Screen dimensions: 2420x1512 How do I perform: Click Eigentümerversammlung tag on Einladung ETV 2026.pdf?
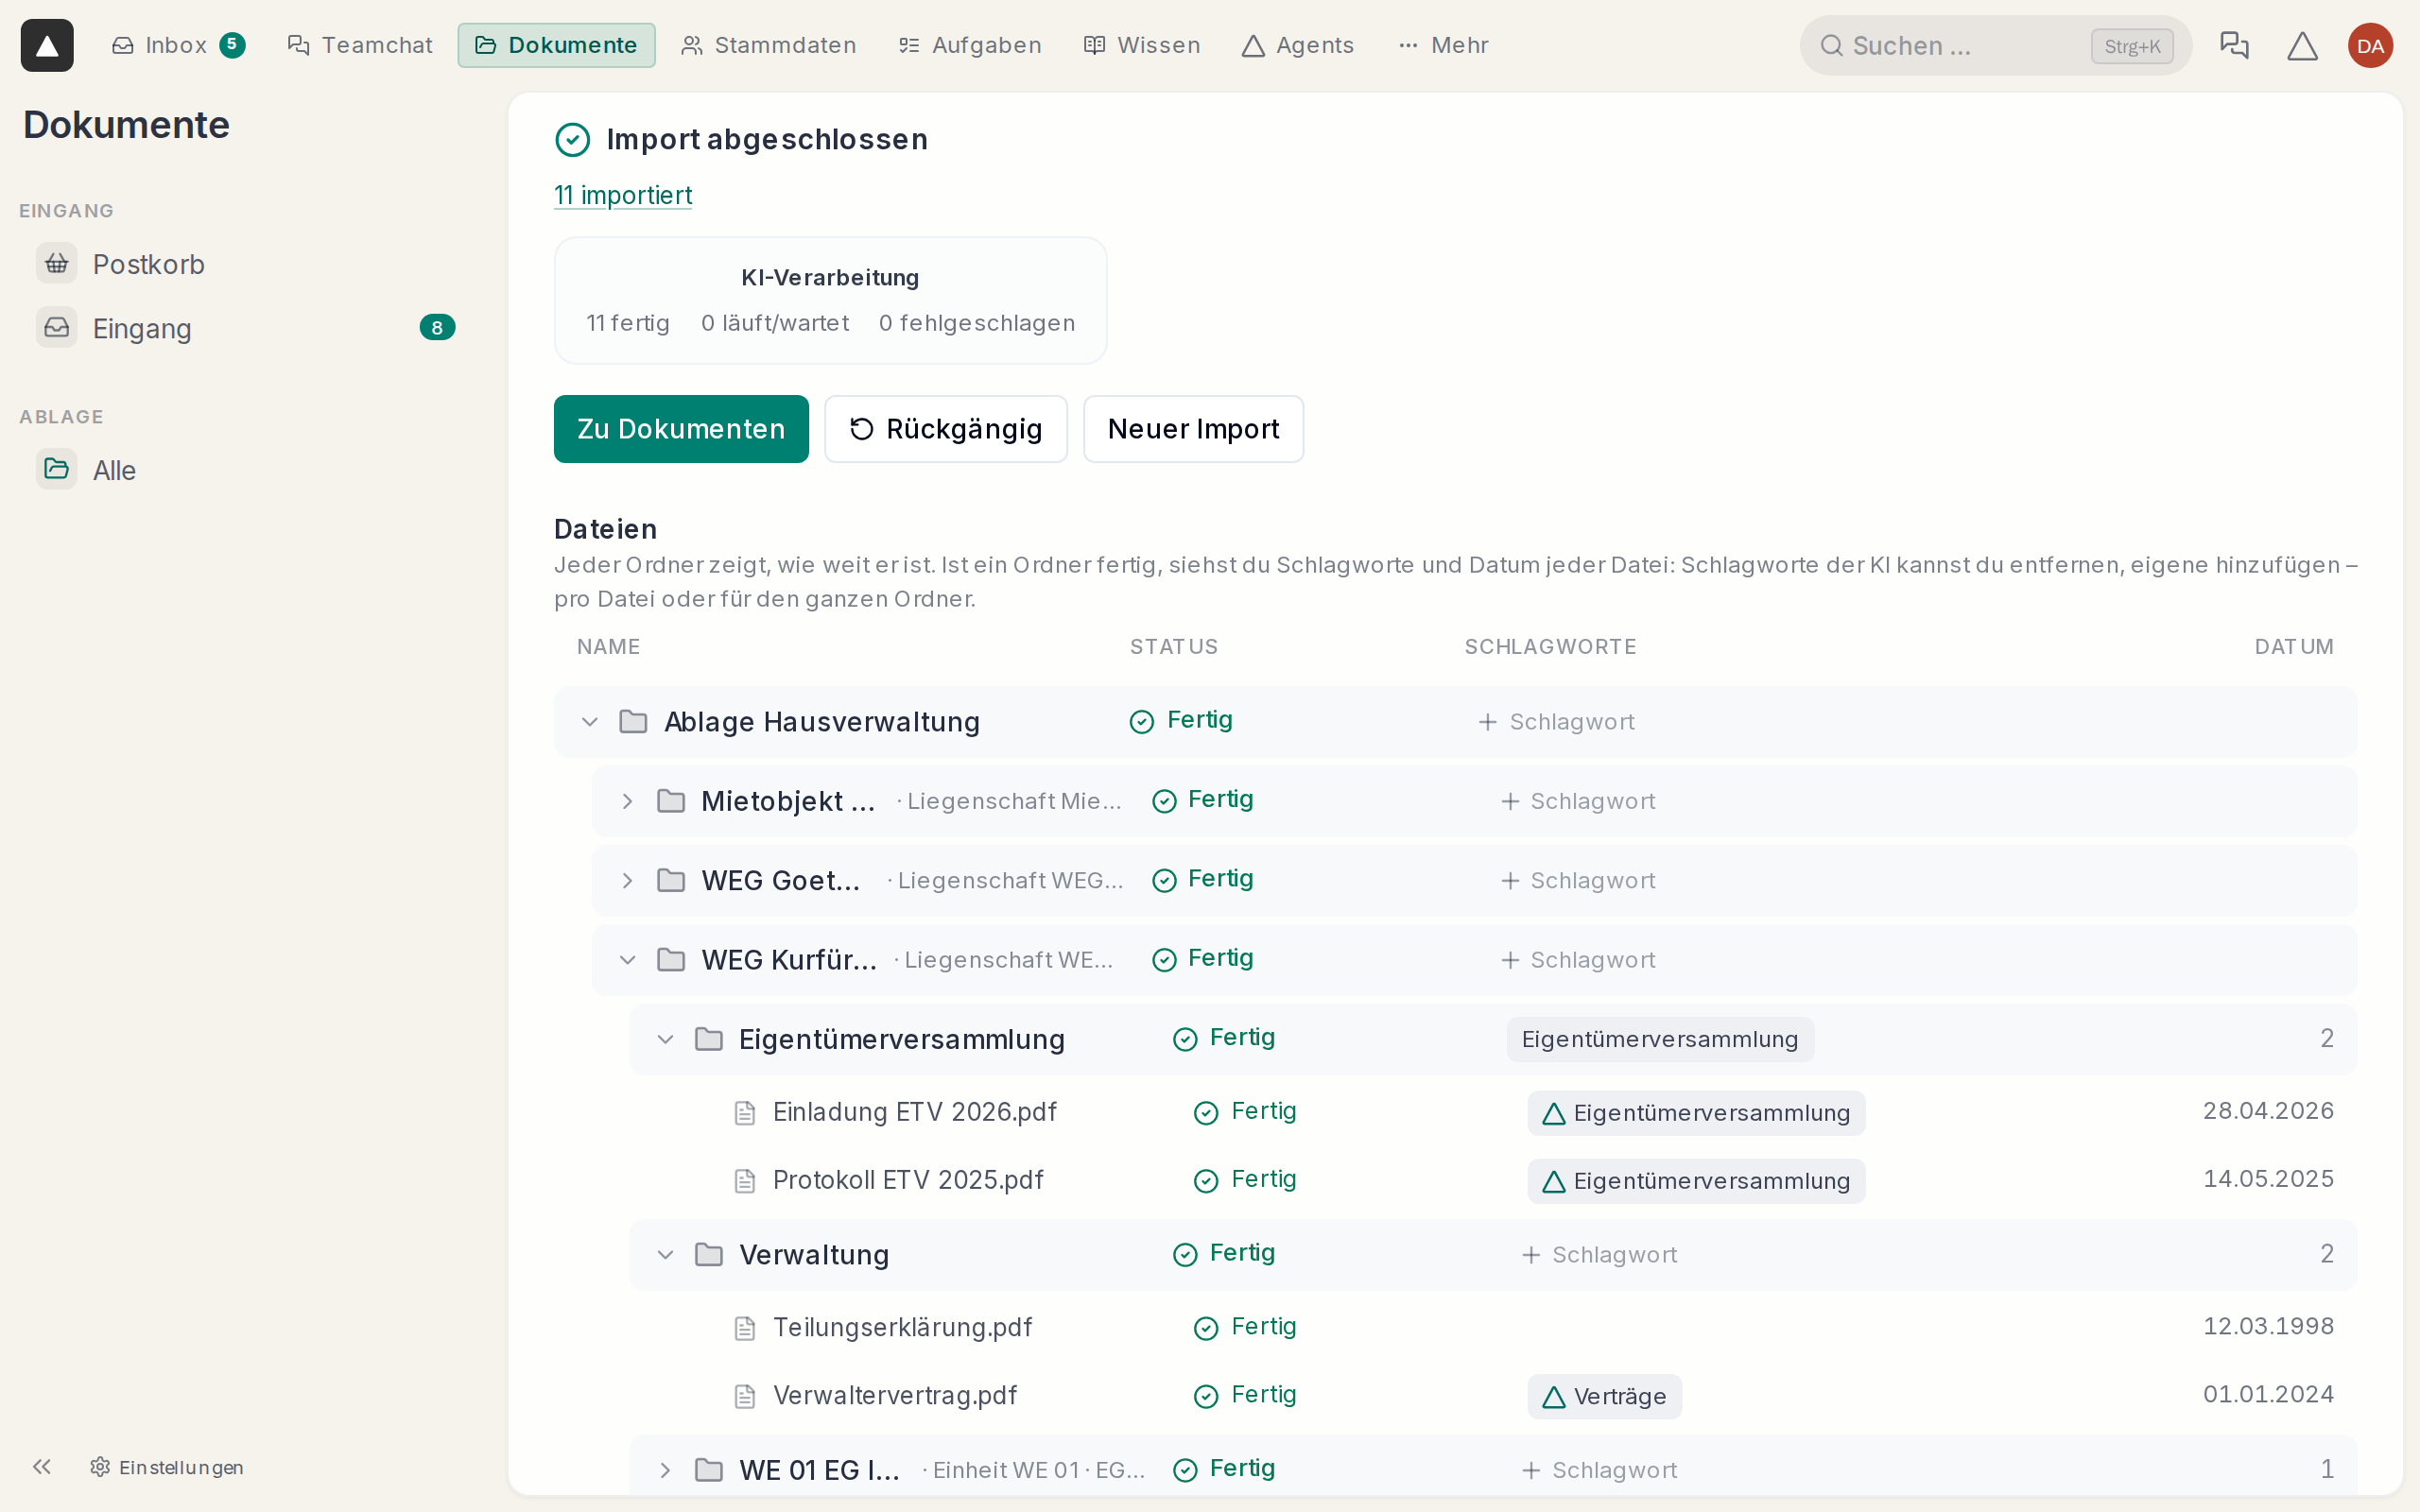pyautogui.click(x=1696, y=1112)
